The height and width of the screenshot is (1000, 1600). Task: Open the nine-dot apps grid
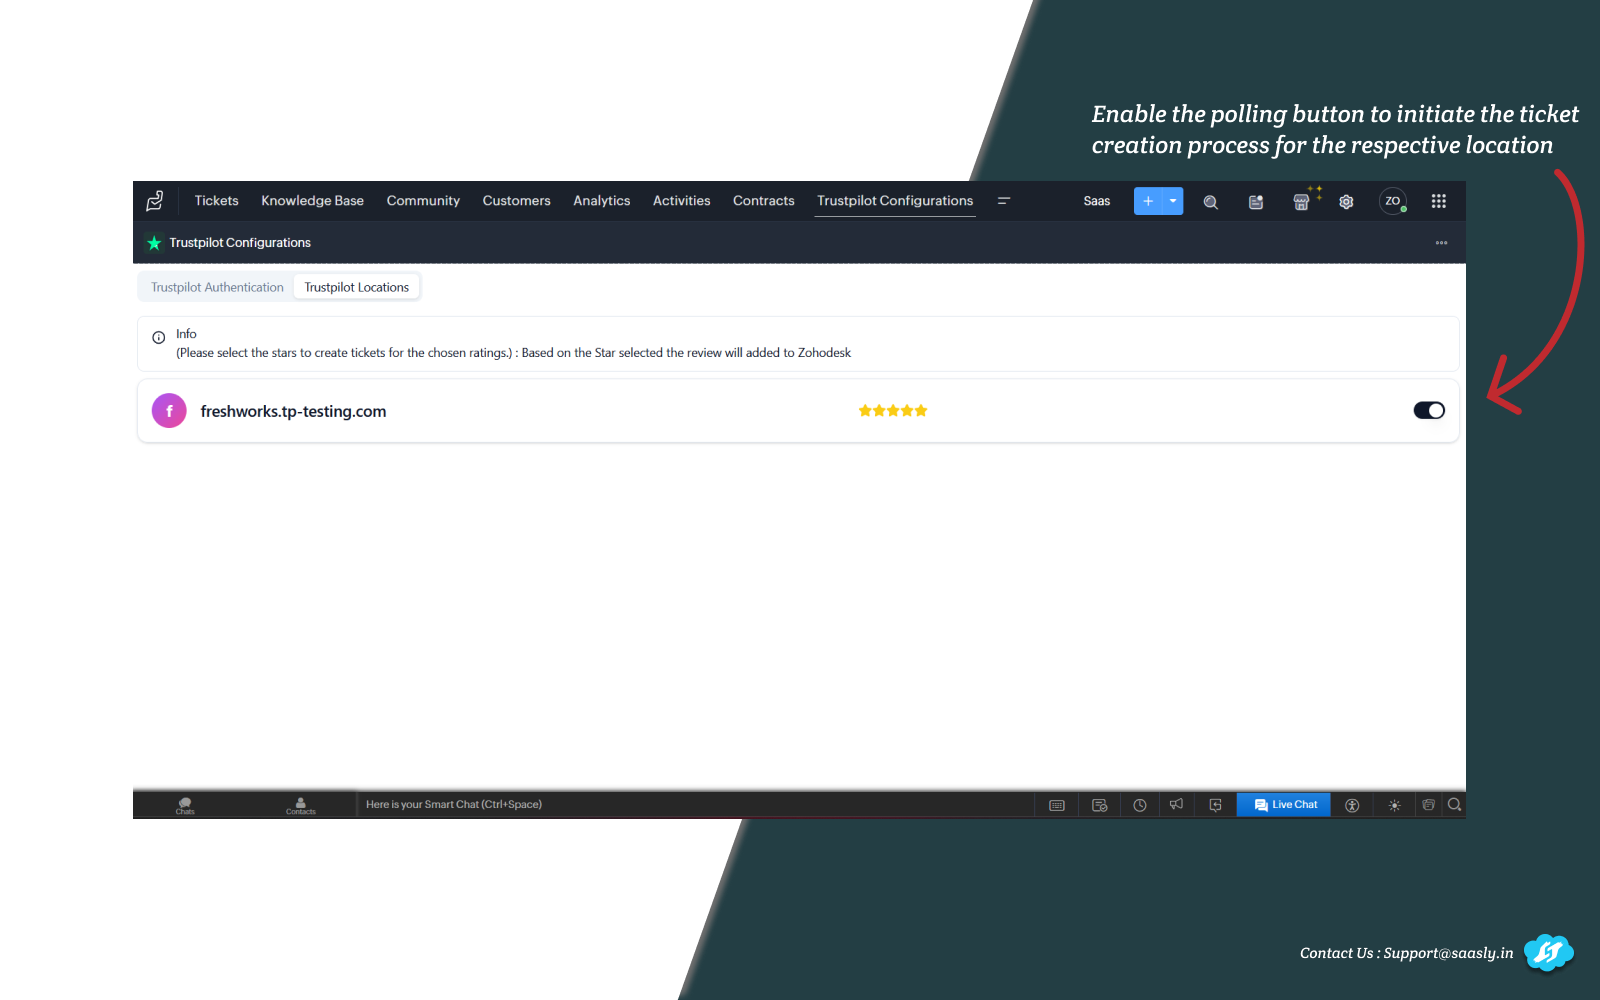pos(1438,201)
